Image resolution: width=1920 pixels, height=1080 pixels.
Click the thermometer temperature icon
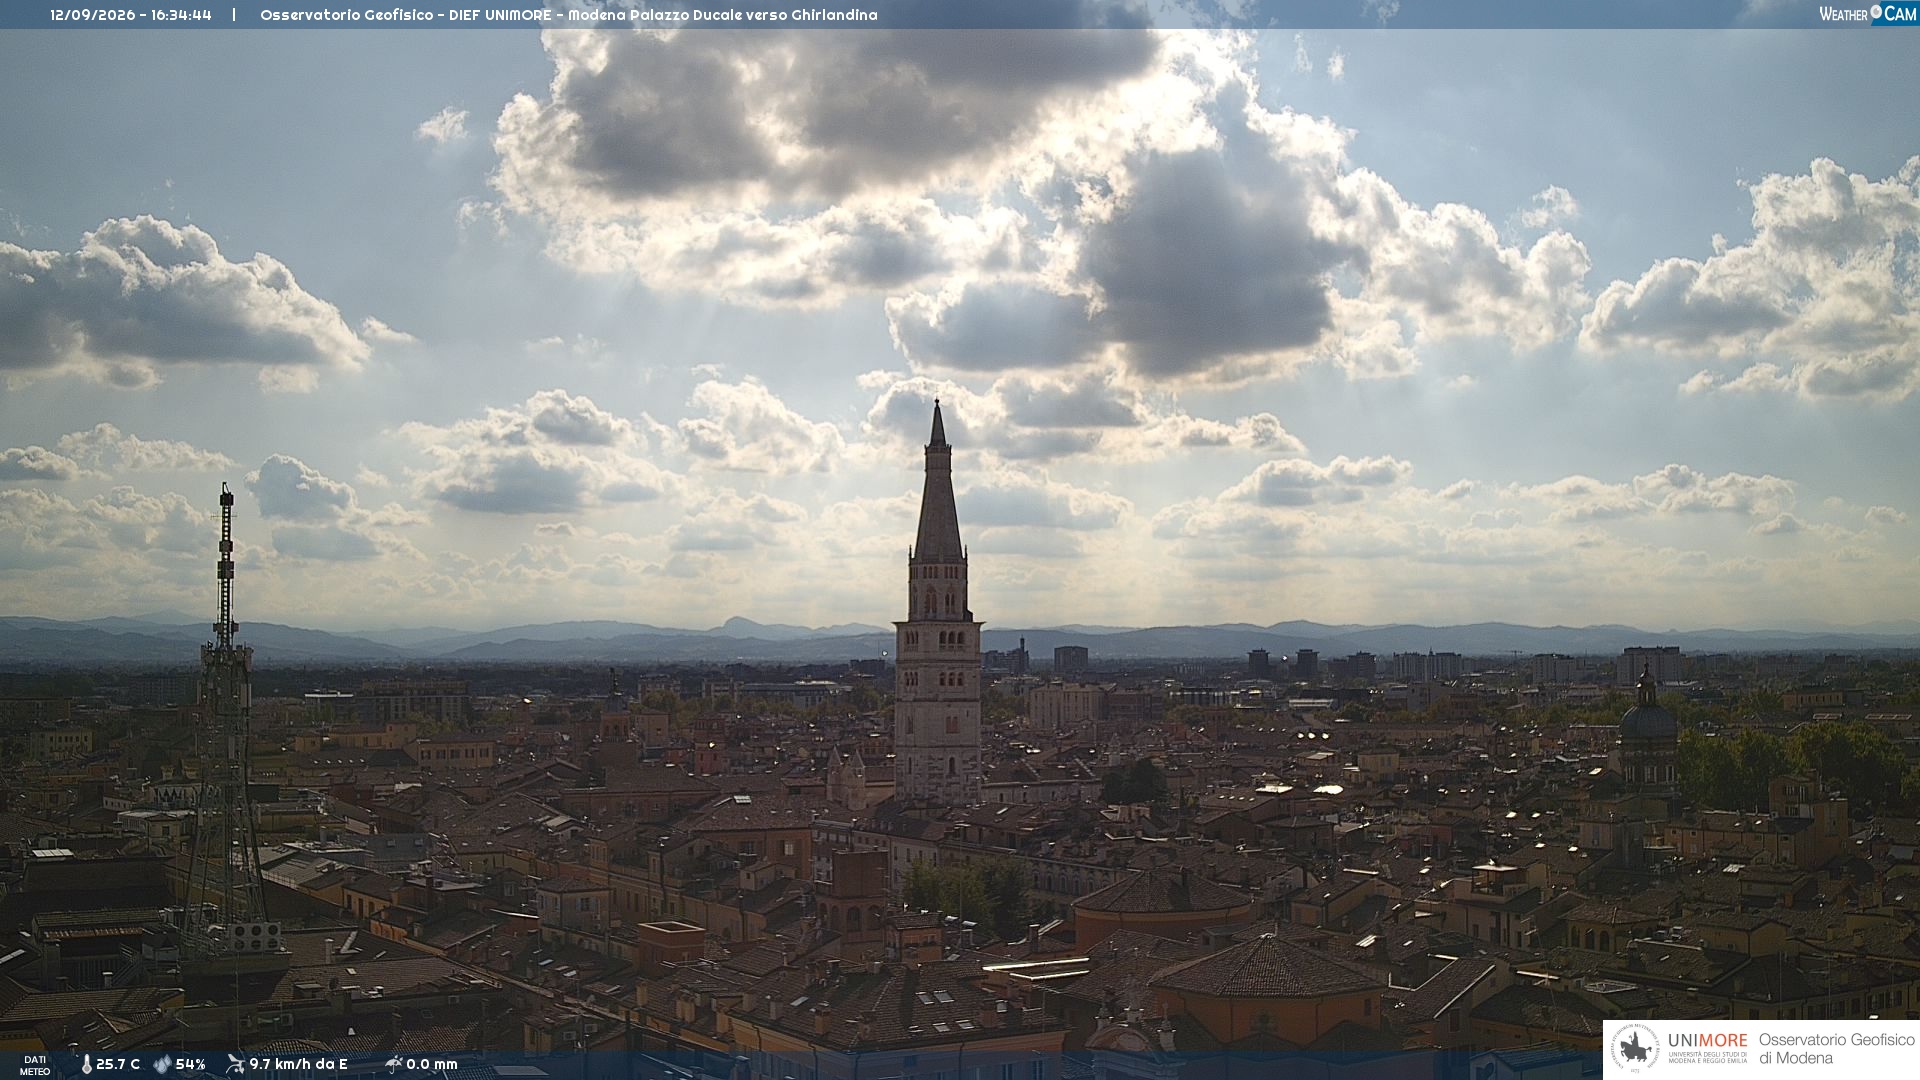[87, 1065]
